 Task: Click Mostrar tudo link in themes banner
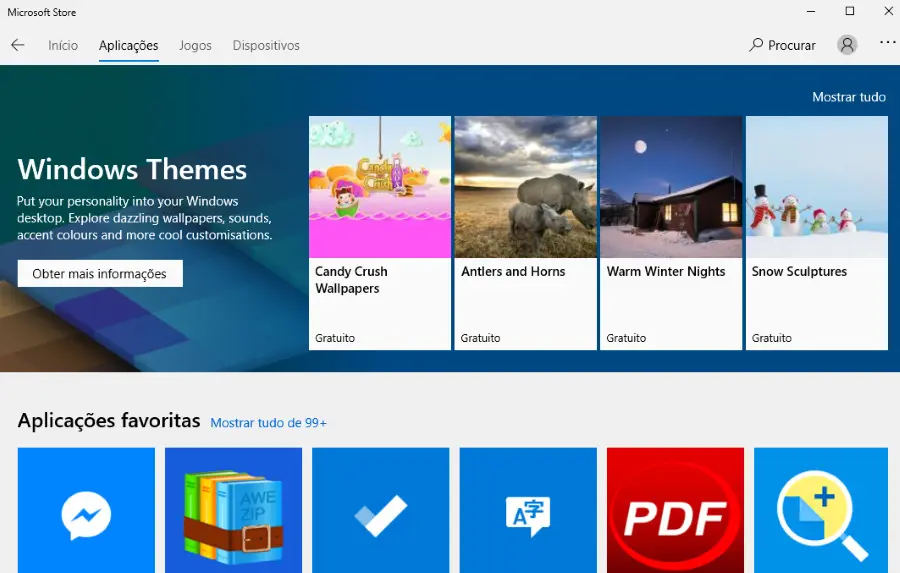click(x=848, y=97)
